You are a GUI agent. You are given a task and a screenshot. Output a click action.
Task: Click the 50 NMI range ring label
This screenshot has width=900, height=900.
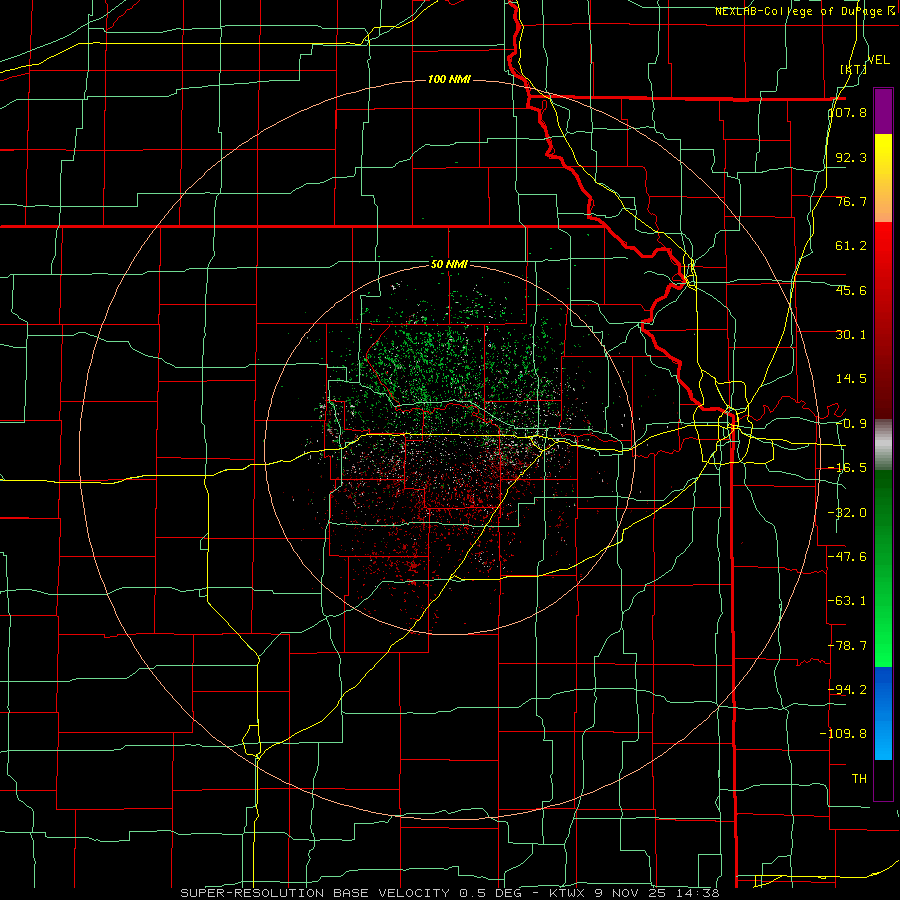click(449, 265)
